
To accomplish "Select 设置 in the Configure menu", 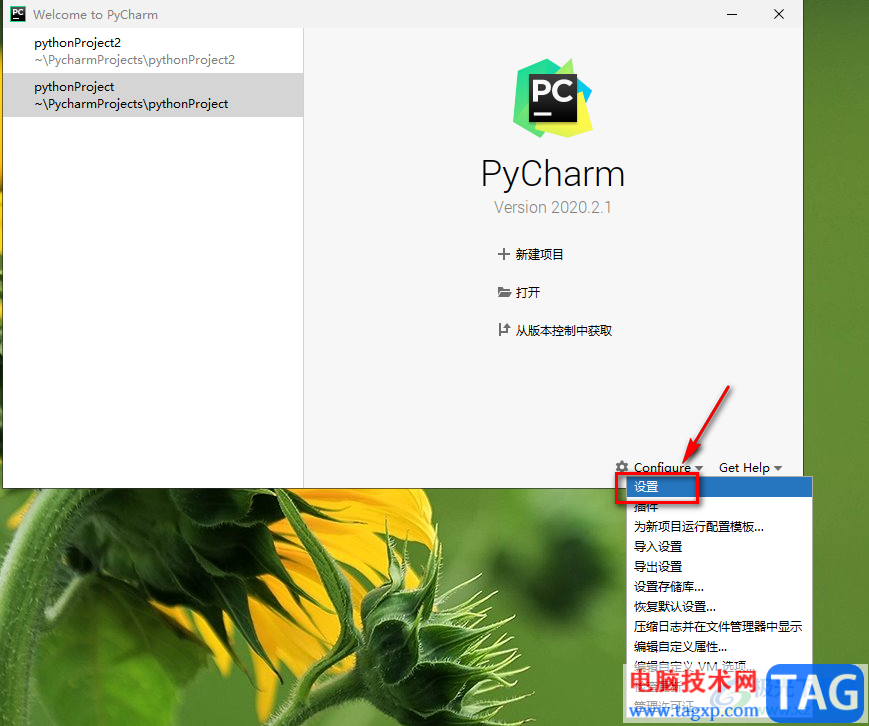I will tap(719, 487).
